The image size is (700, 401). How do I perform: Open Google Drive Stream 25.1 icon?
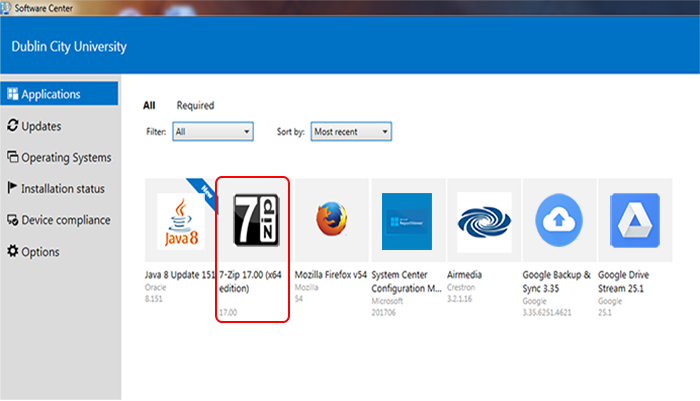(635, 220)
